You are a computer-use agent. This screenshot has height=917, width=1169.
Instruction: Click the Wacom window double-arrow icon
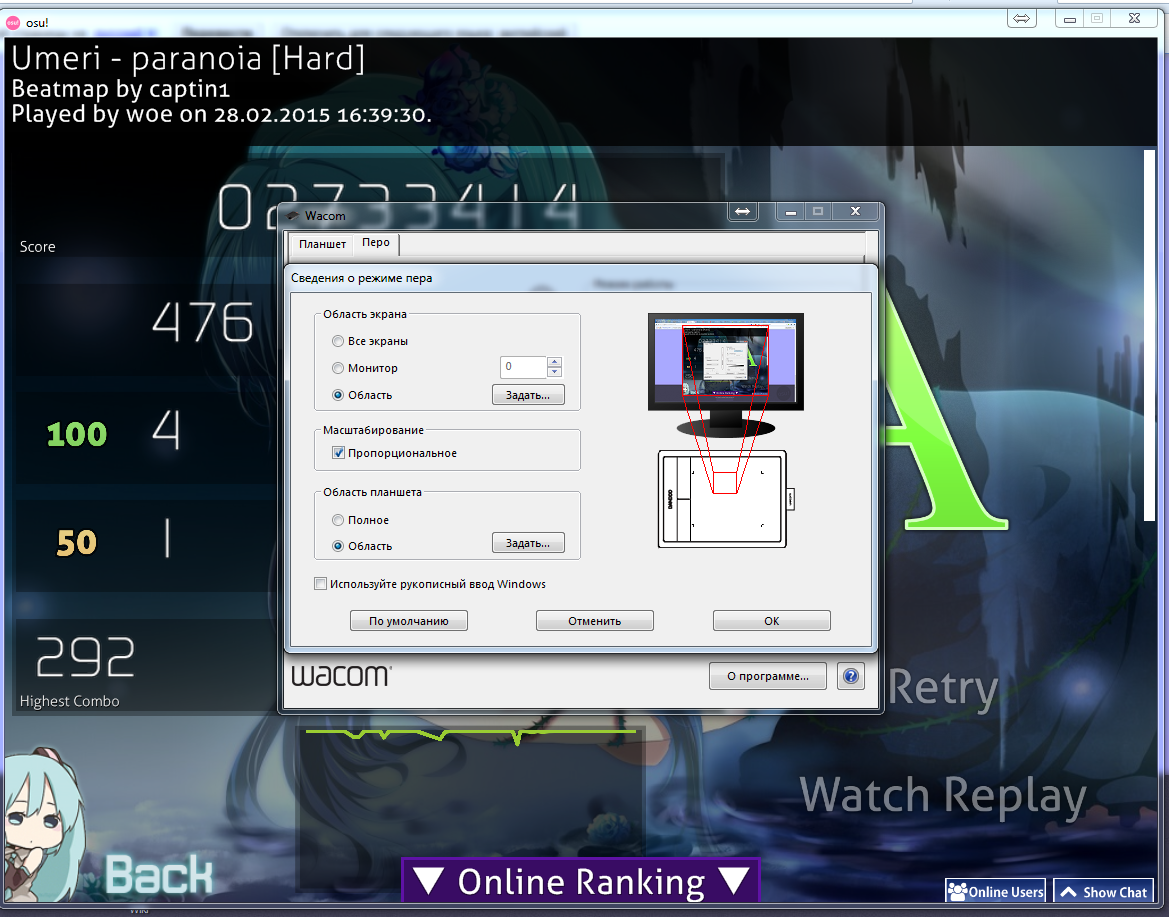(x=743, y=212)
